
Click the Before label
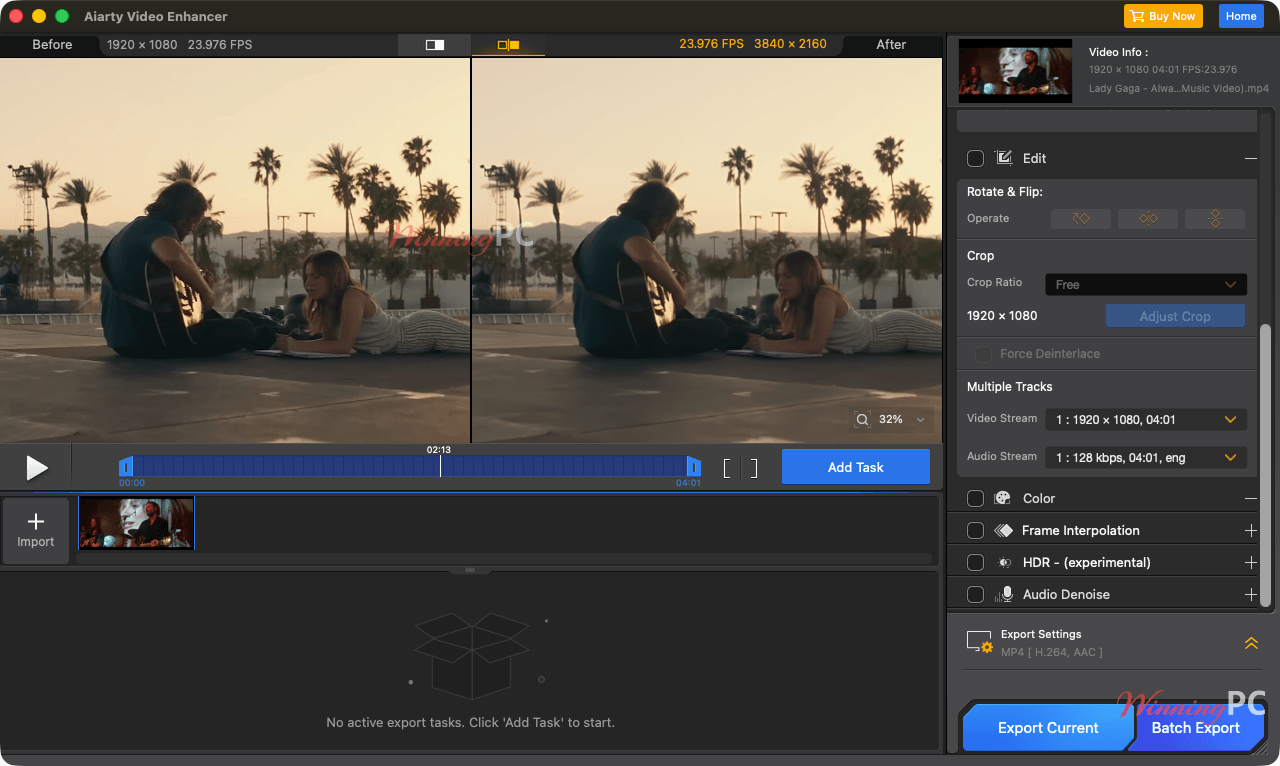pyautogui.click(x=52, y=45)
